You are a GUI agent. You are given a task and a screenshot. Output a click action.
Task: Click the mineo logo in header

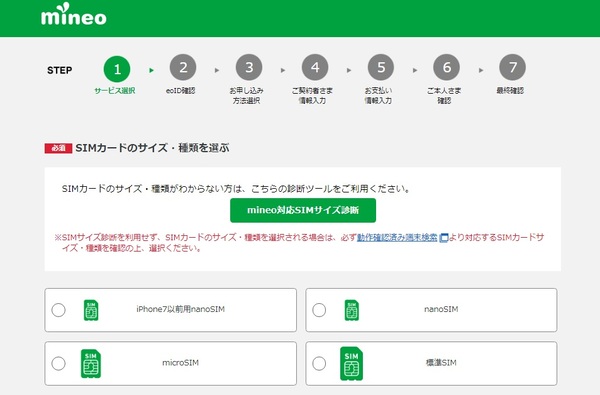coord(73,15)
